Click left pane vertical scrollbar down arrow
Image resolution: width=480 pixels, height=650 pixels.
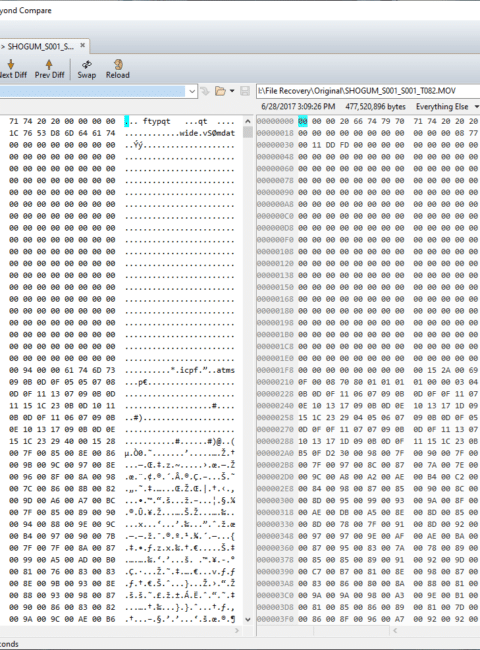248,620
